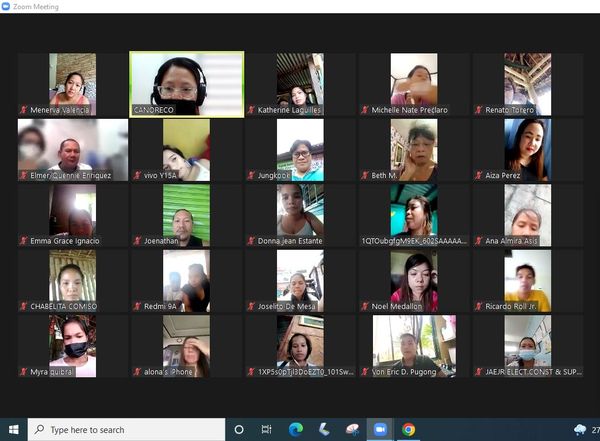The height and width of the screenshot is (441, 600).
Task: Click the Zoom icon in the taskbar
Action: coord(380,429)
